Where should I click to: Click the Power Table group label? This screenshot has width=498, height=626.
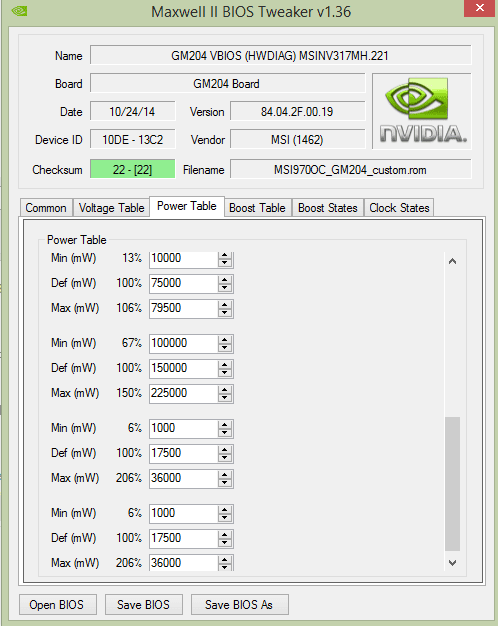pos(76,240)
